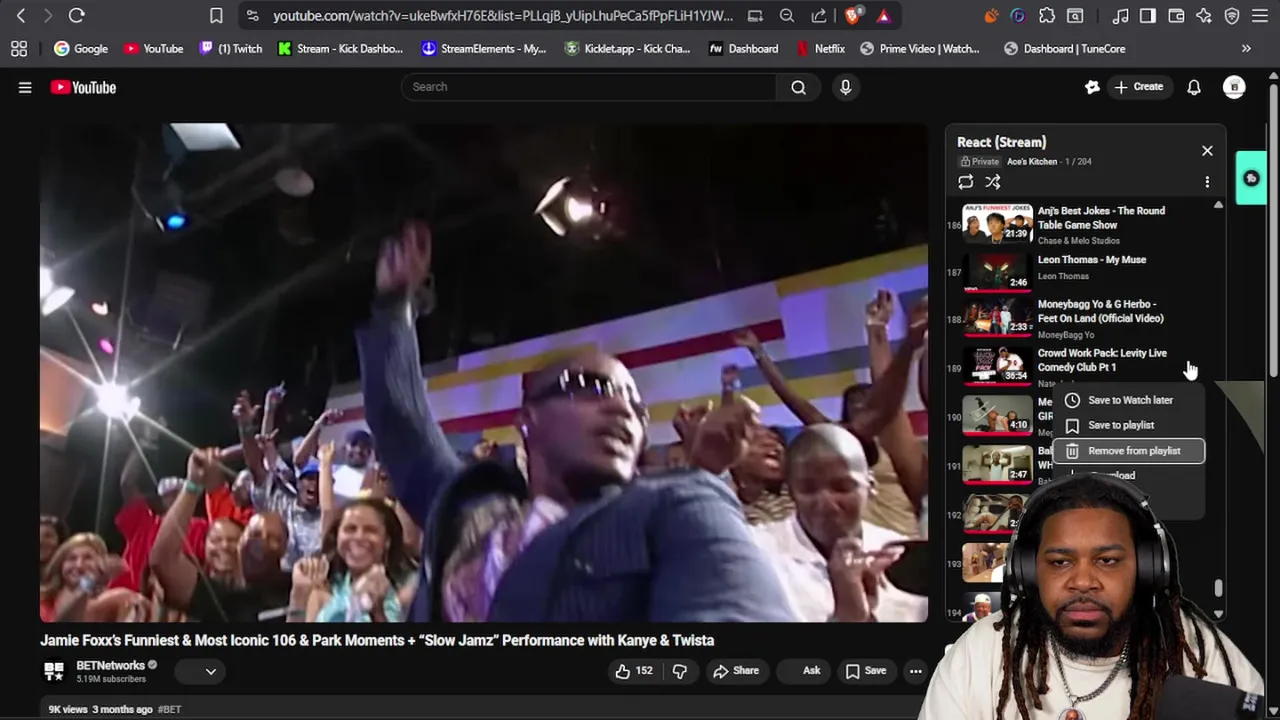This screenshot has width=1280, height=720.
Task: Click the Save button under the video
Action: [x=866, y=671]
